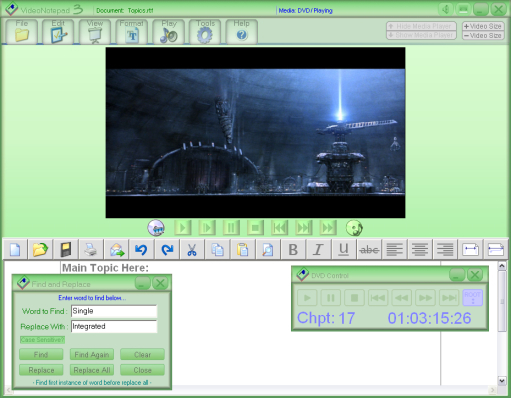Click the Replace button

pos(41,370)
